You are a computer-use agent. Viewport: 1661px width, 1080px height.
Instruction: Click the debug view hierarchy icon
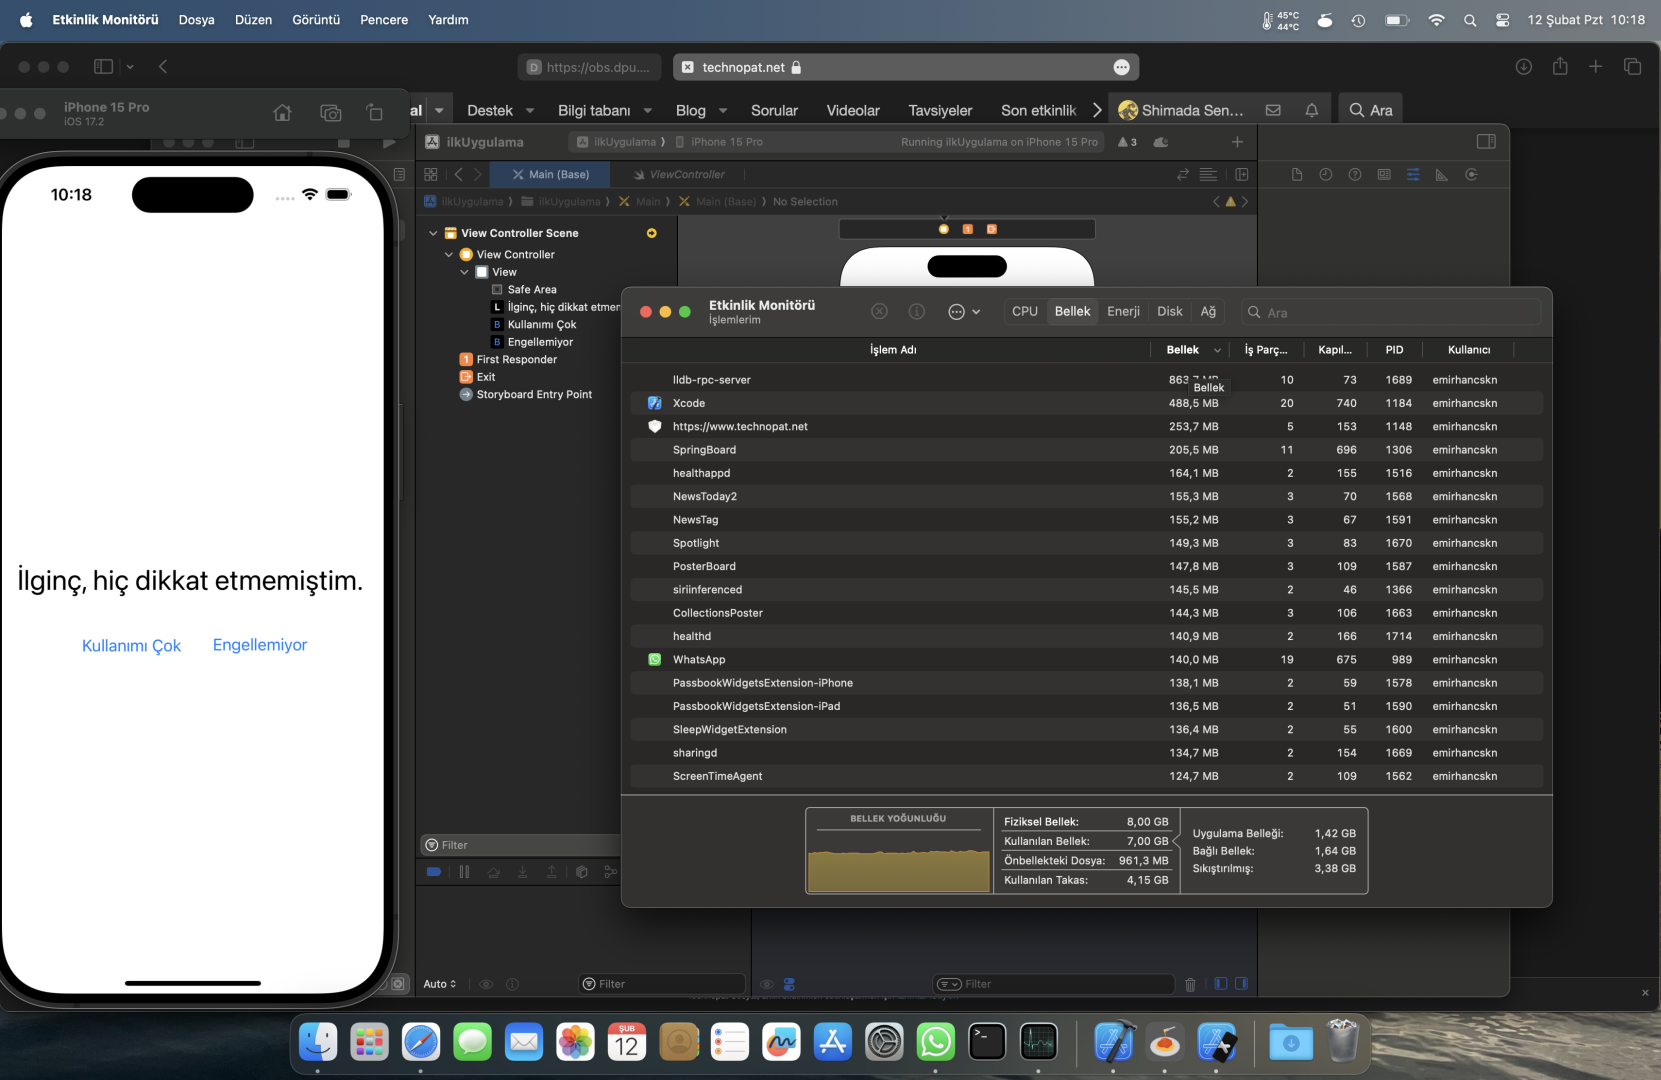(x=582, y=872)
